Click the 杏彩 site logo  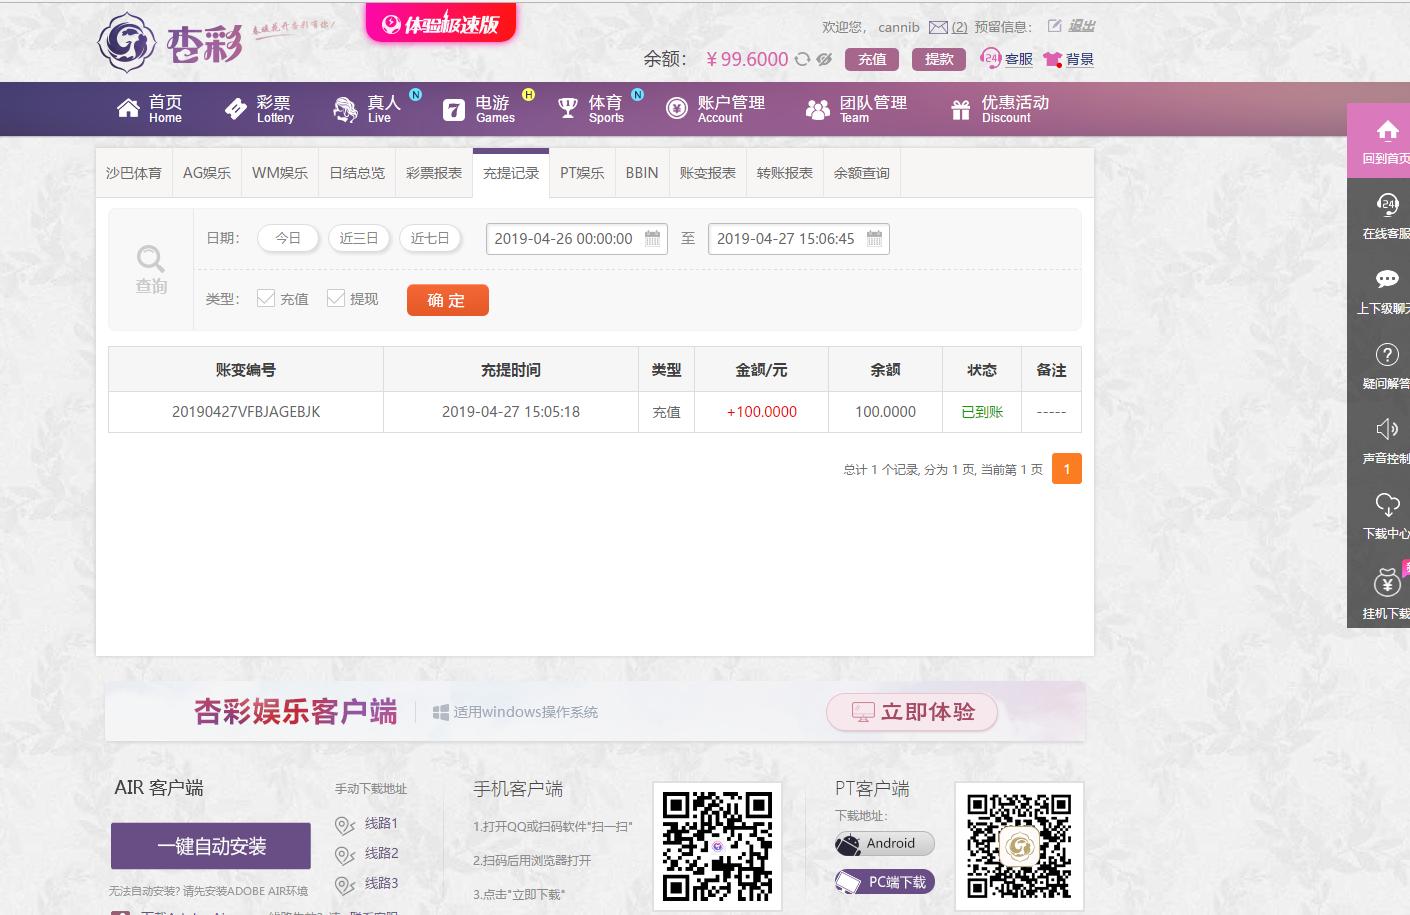pyautogui.click(x=171, y=43)
